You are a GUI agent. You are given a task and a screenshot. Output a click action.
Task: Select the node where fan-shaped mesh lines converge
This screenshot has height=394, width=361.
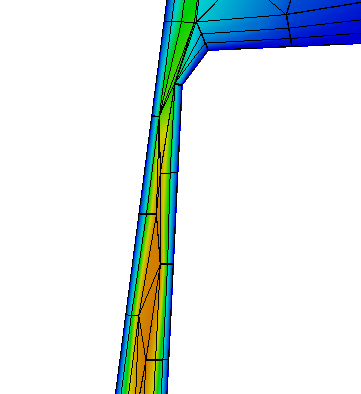coord(196,22)
